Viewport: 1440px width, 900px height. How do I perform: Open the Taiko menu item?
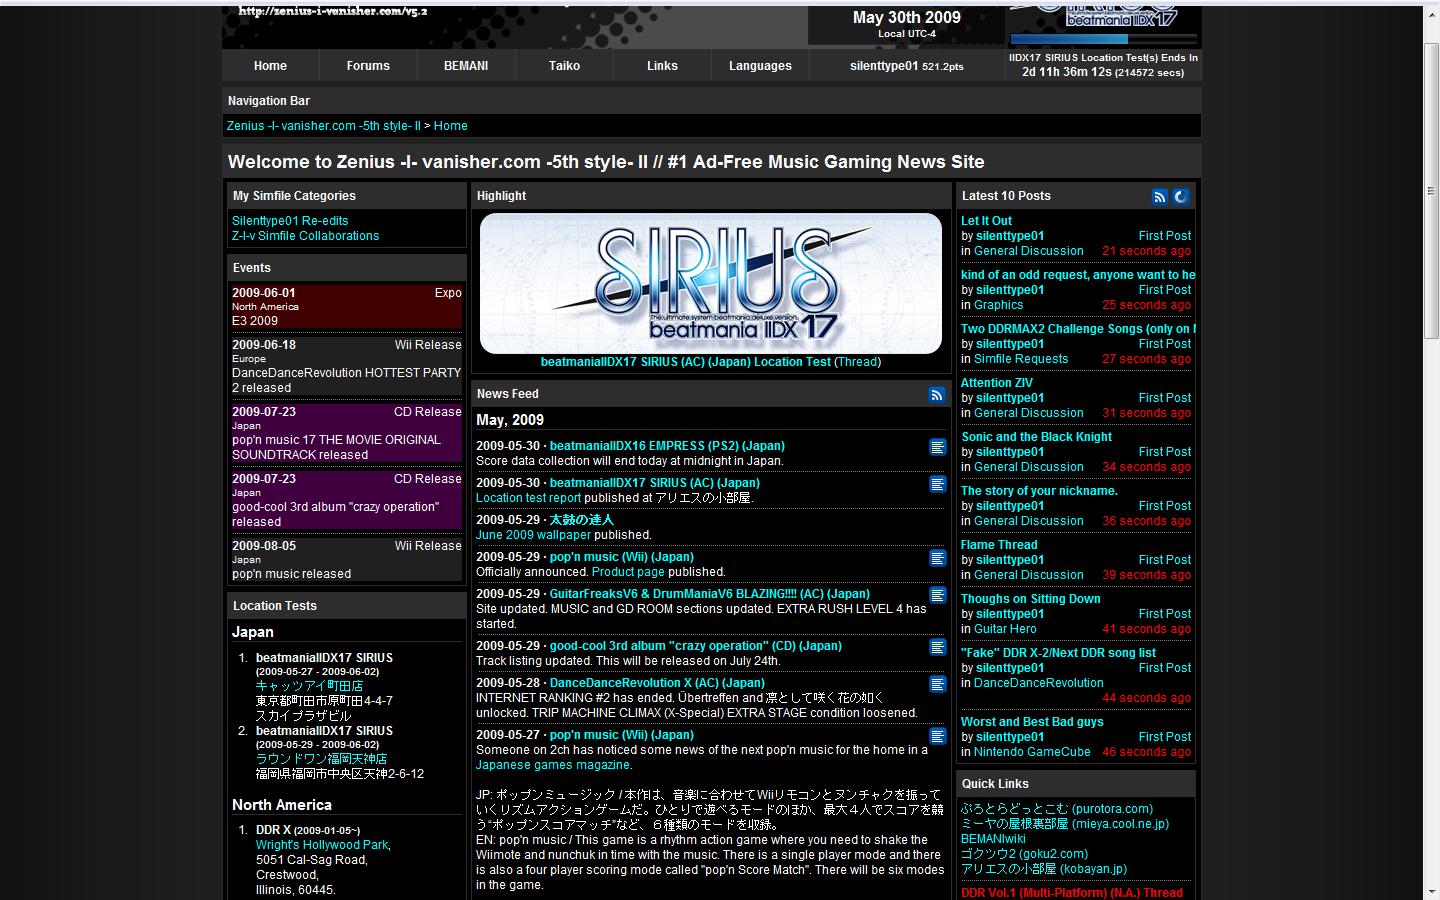click(564, 66)
